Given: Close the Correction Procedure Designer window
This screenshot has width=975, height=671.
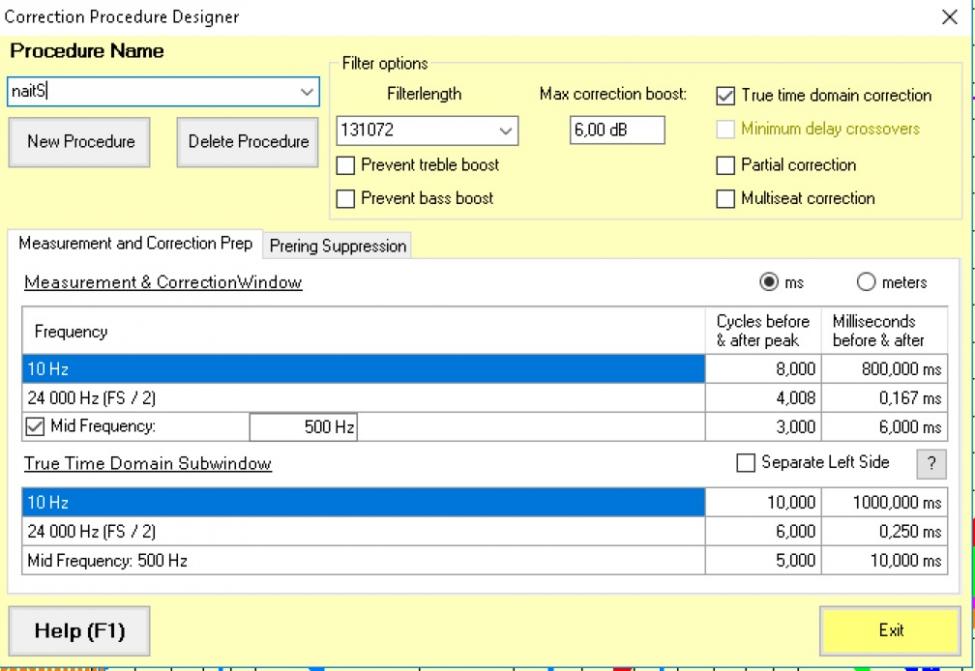Looking at the screenshot, I should click(949, 17).
